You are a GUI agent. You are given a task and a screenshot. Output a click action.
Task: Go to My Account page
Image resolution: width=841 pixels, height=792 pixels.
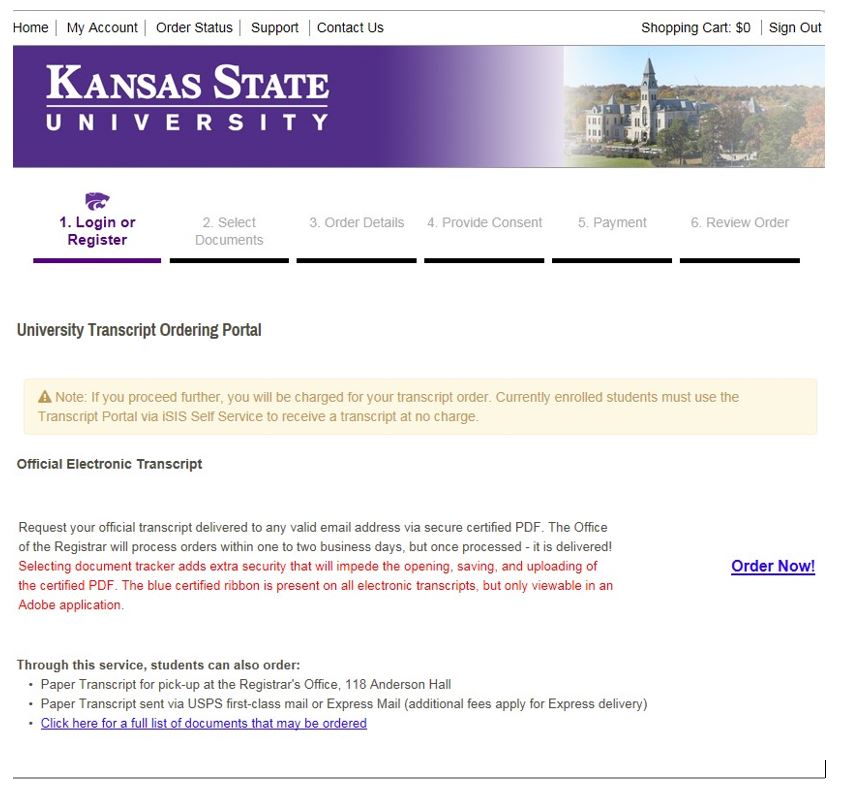pyautogui.click(x=102, y=27)
